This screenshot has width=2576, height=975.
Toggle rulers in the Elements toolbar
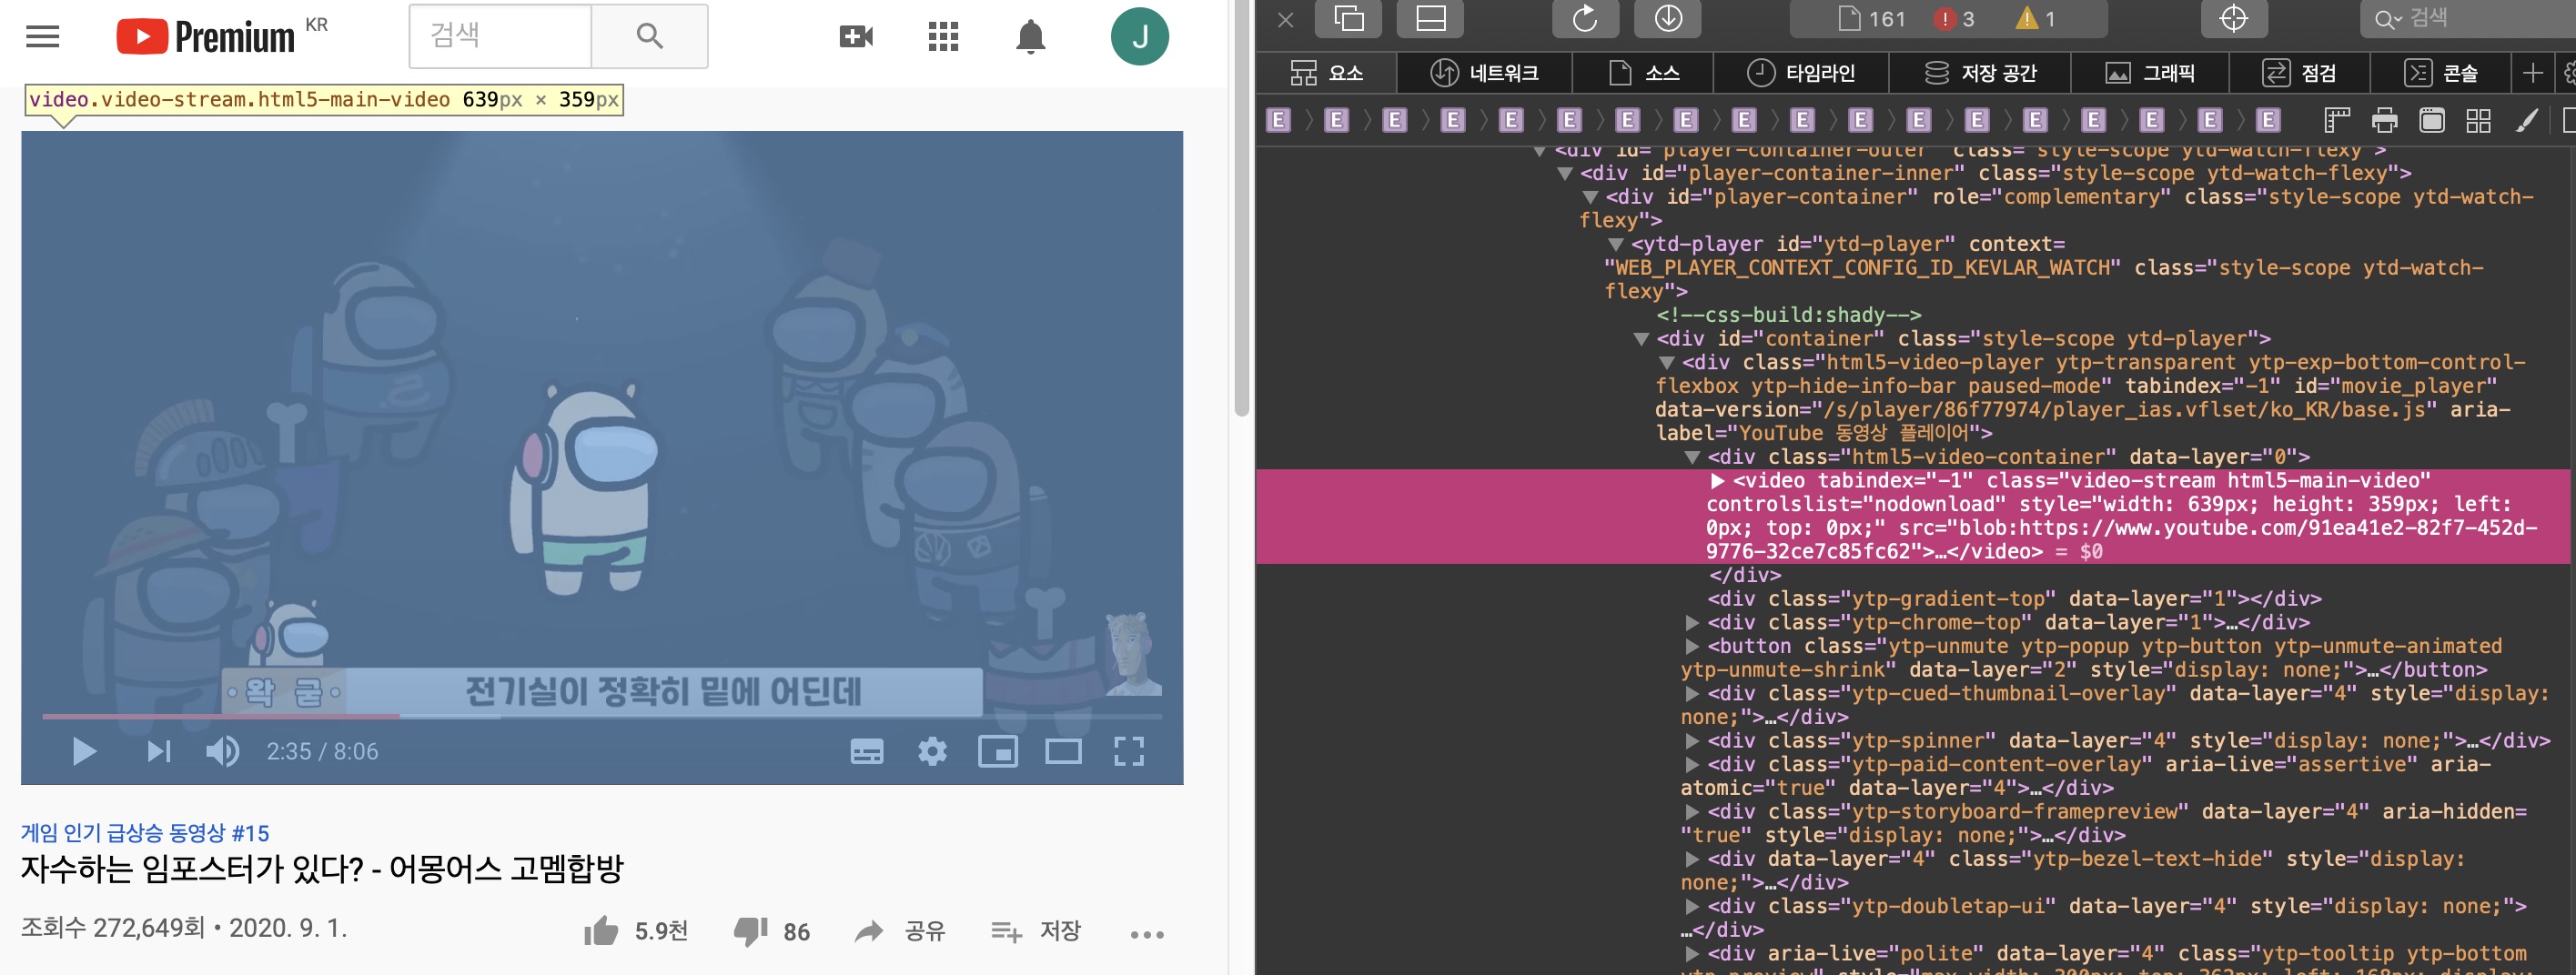click(2336, 121)
